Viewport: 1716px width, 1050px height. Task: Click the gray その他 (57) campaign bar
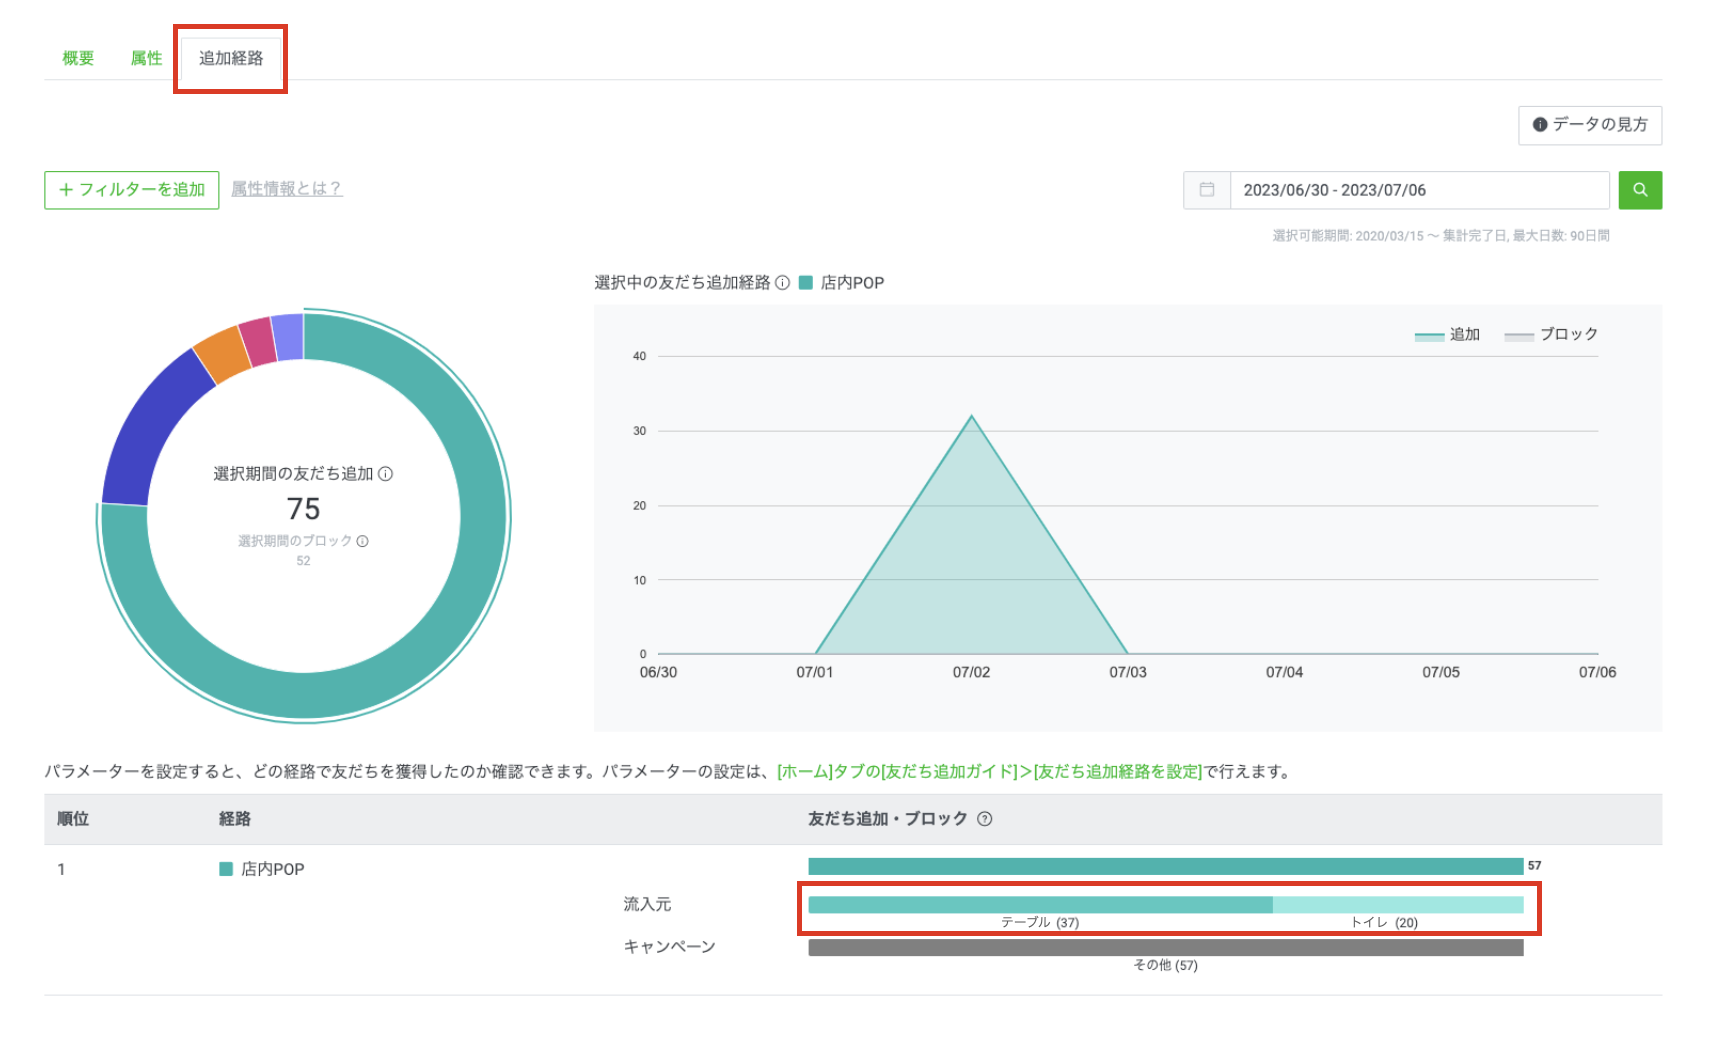click(1166, 948)
